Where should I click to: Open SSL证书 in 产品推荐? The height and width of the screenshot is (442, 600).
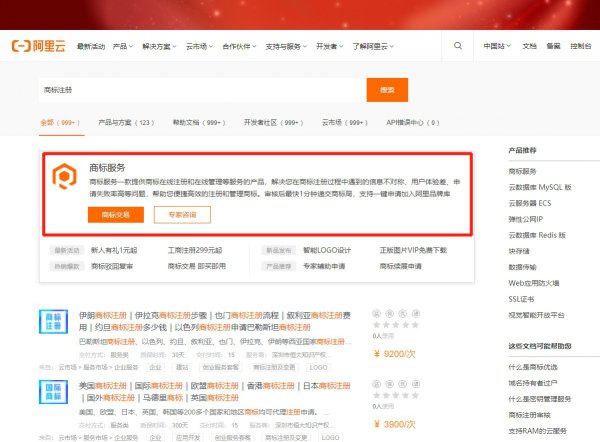(521, 299)
